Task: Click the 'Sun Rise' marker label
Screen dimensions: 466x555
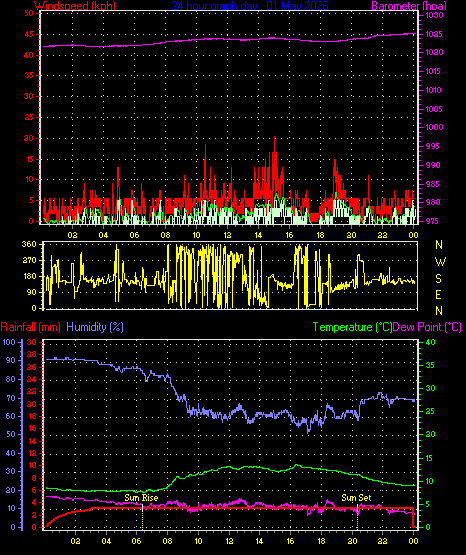Action: click(x=141, y=498)
